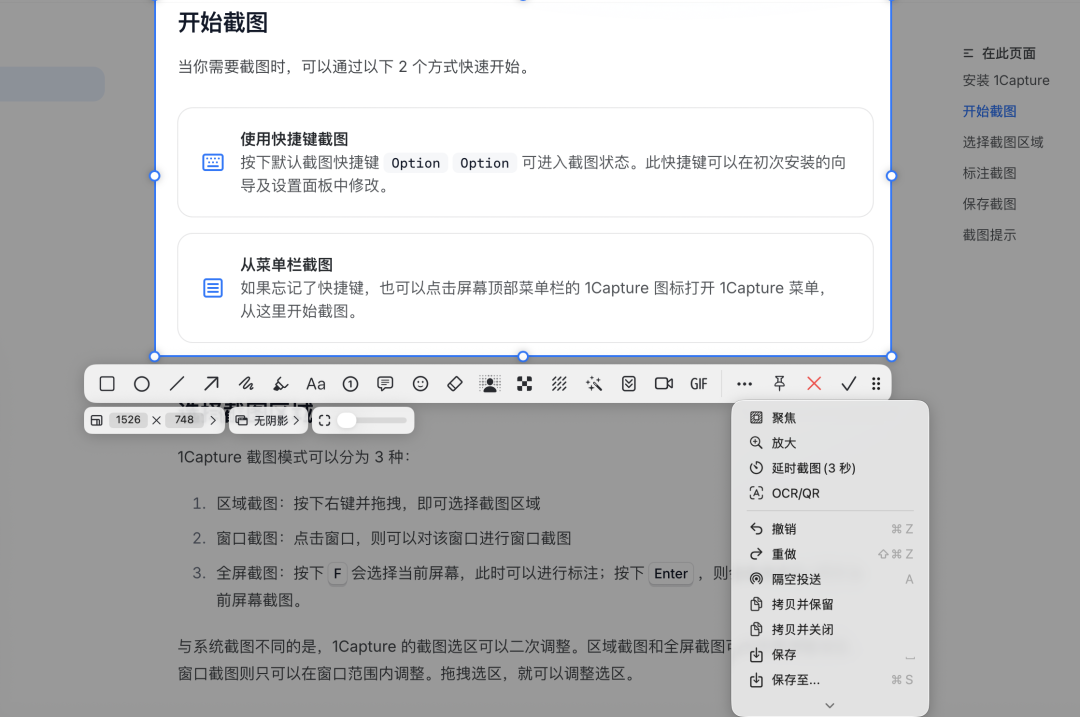
Task: Select the eraser tool
Action: [455, 384]
